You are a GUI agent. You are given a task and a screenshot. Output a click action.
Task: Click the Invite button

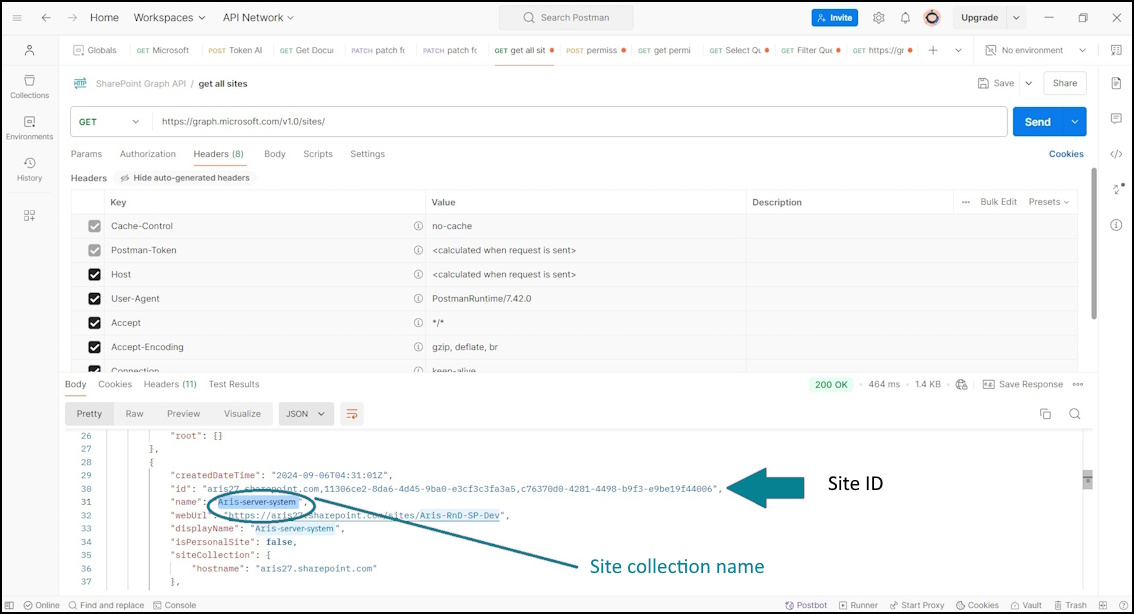[x=835, y=17]
